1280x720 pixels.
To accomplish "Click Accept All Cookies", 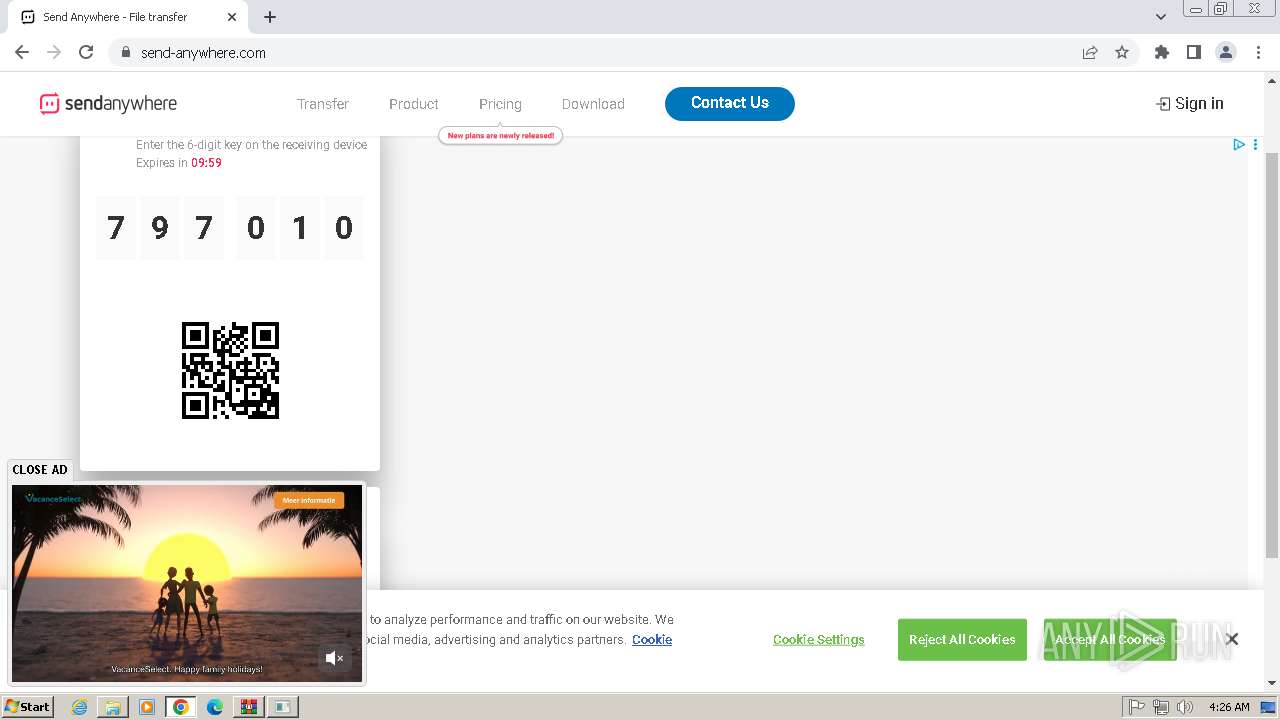I will pos(1109,640).
